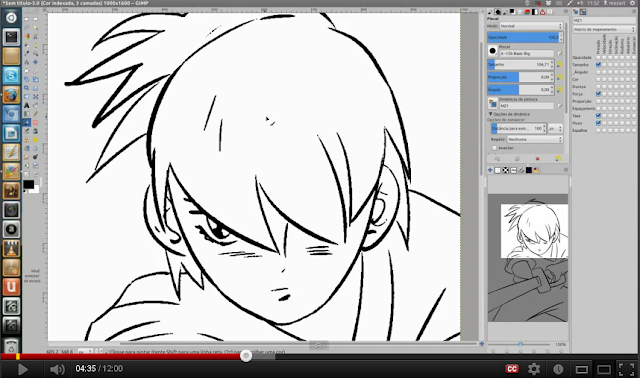The image size is (640, 378).
Task: Open the Ubuntu Dash home button
Action: coord(11,18)
